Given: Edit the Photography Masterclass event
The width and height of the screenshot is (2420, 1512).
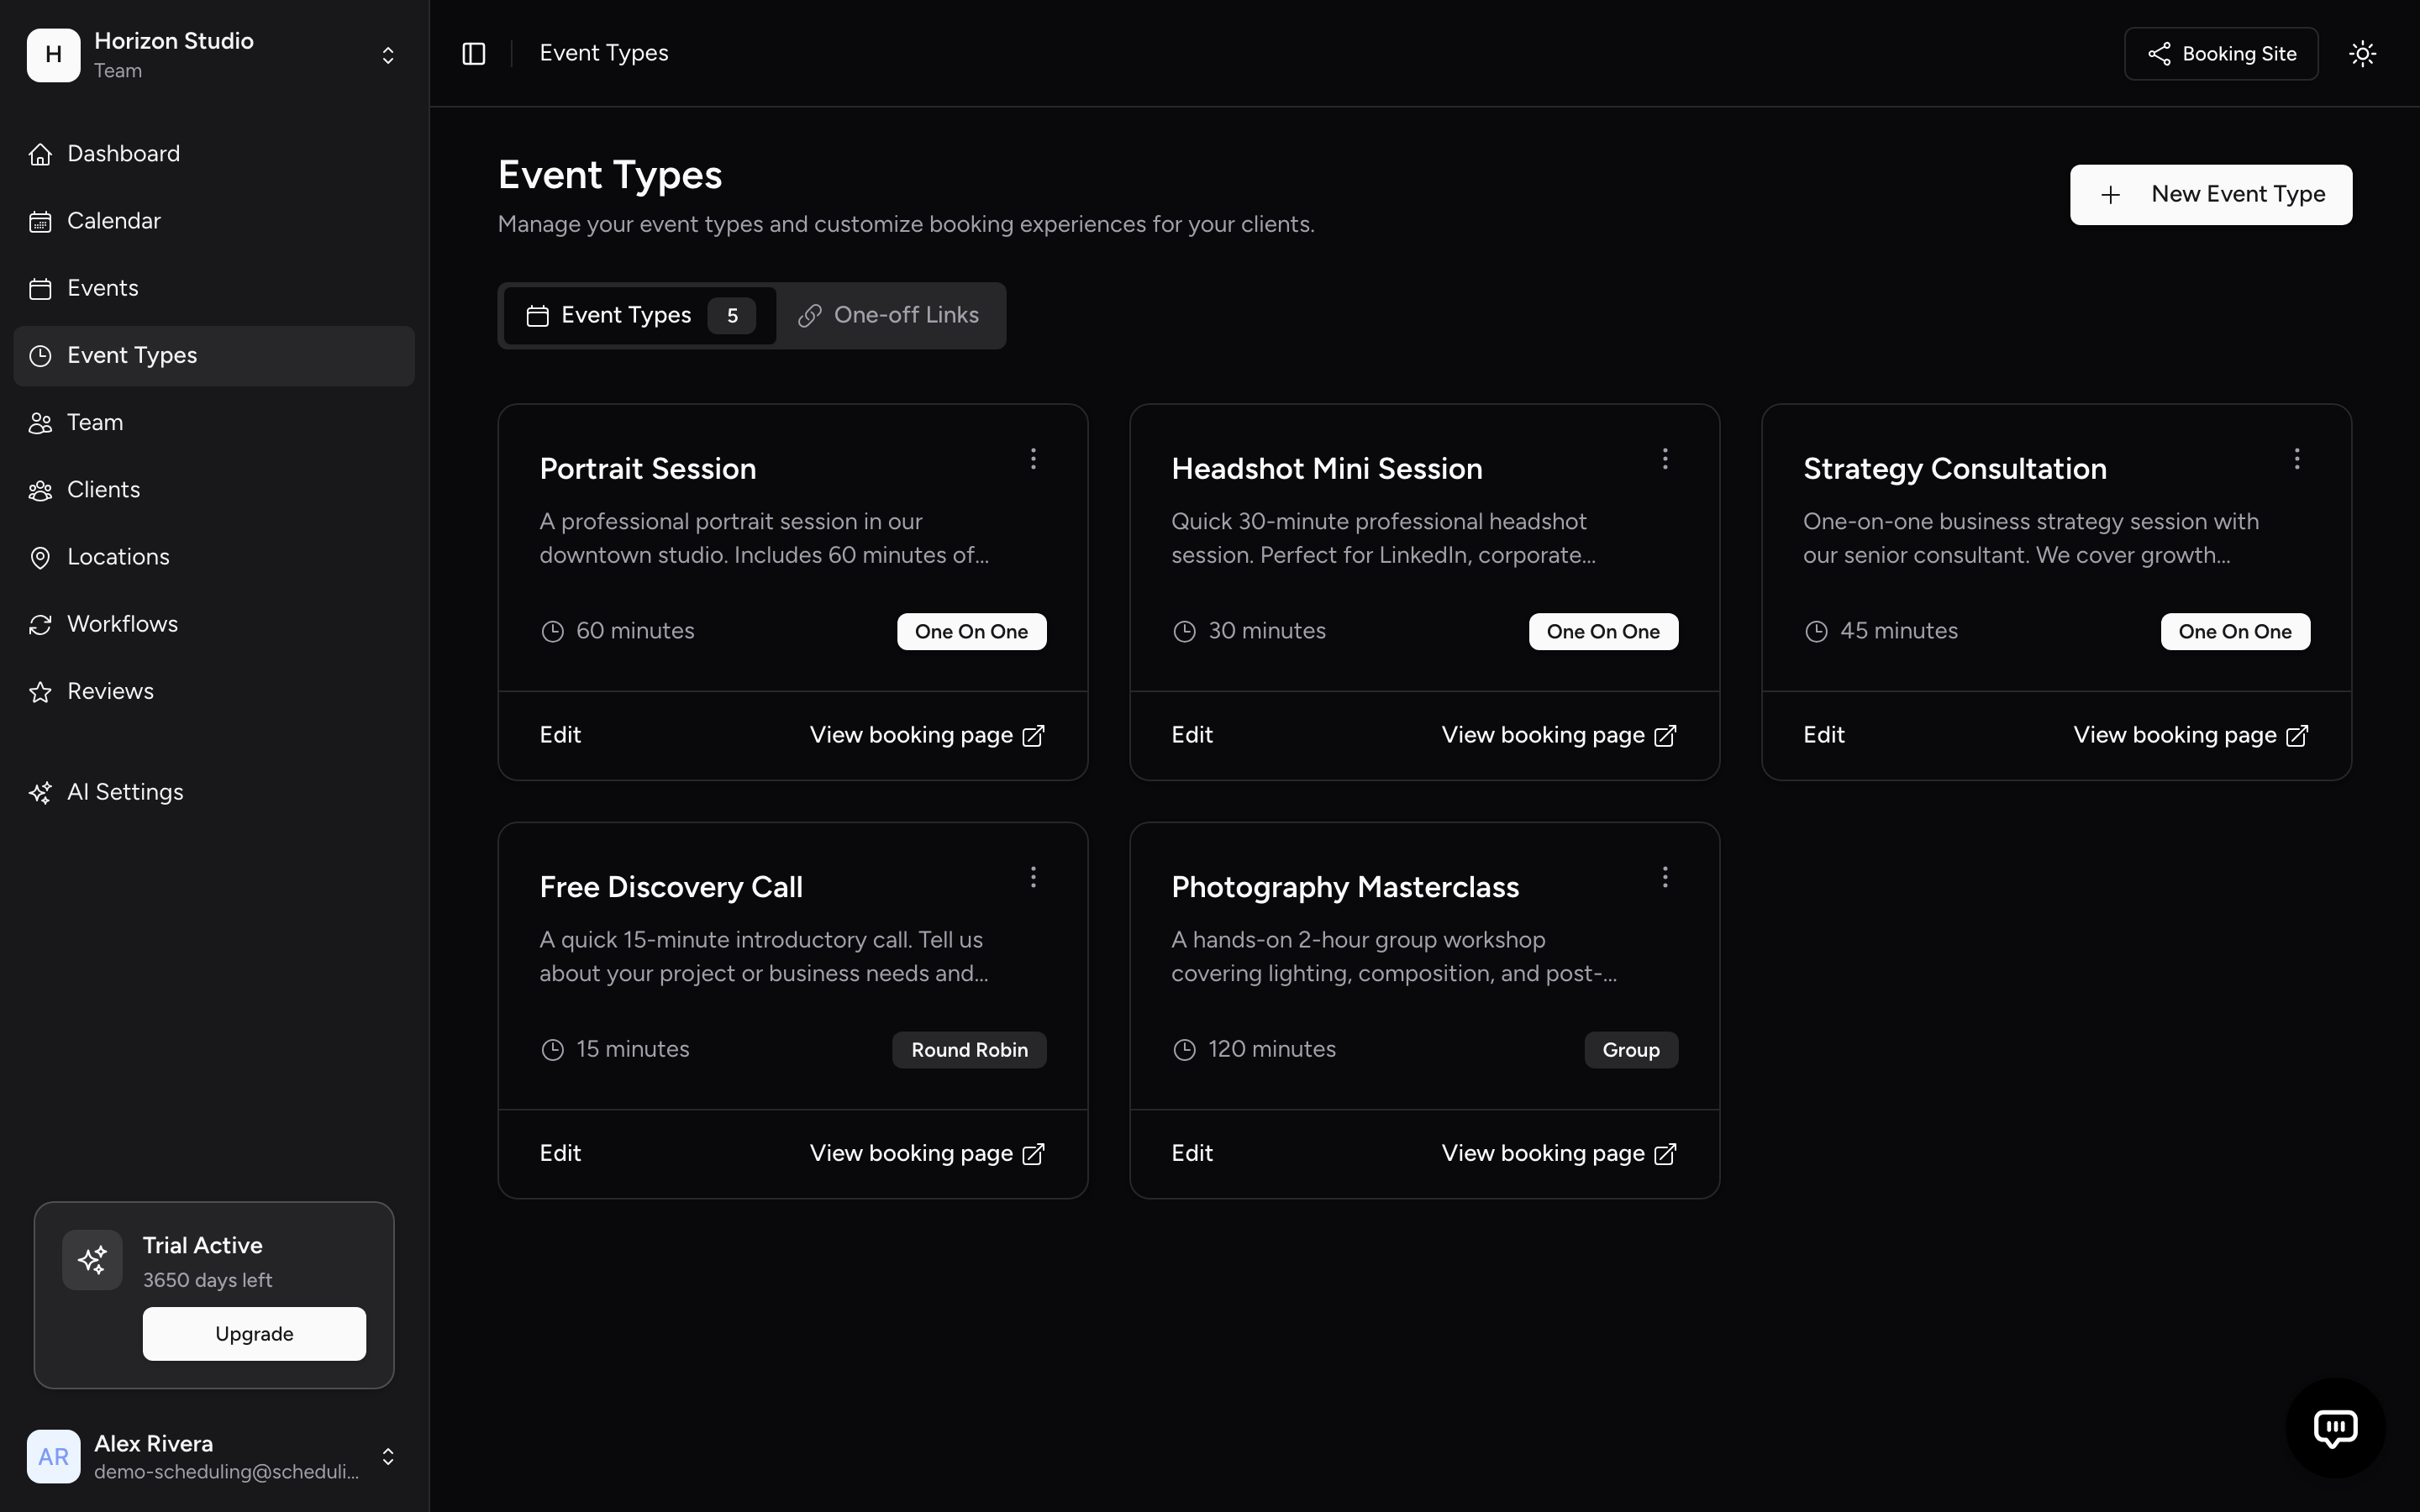Looking at the screenshot, I should click(1192, 1153).
